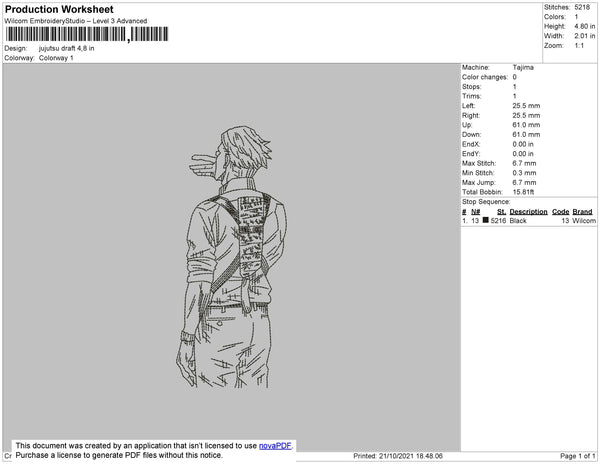Image resolution: width=600 pixels, height=464 pixels.
Task: Click the "Black" description in stop sequence row
Action: pos(518,221)
